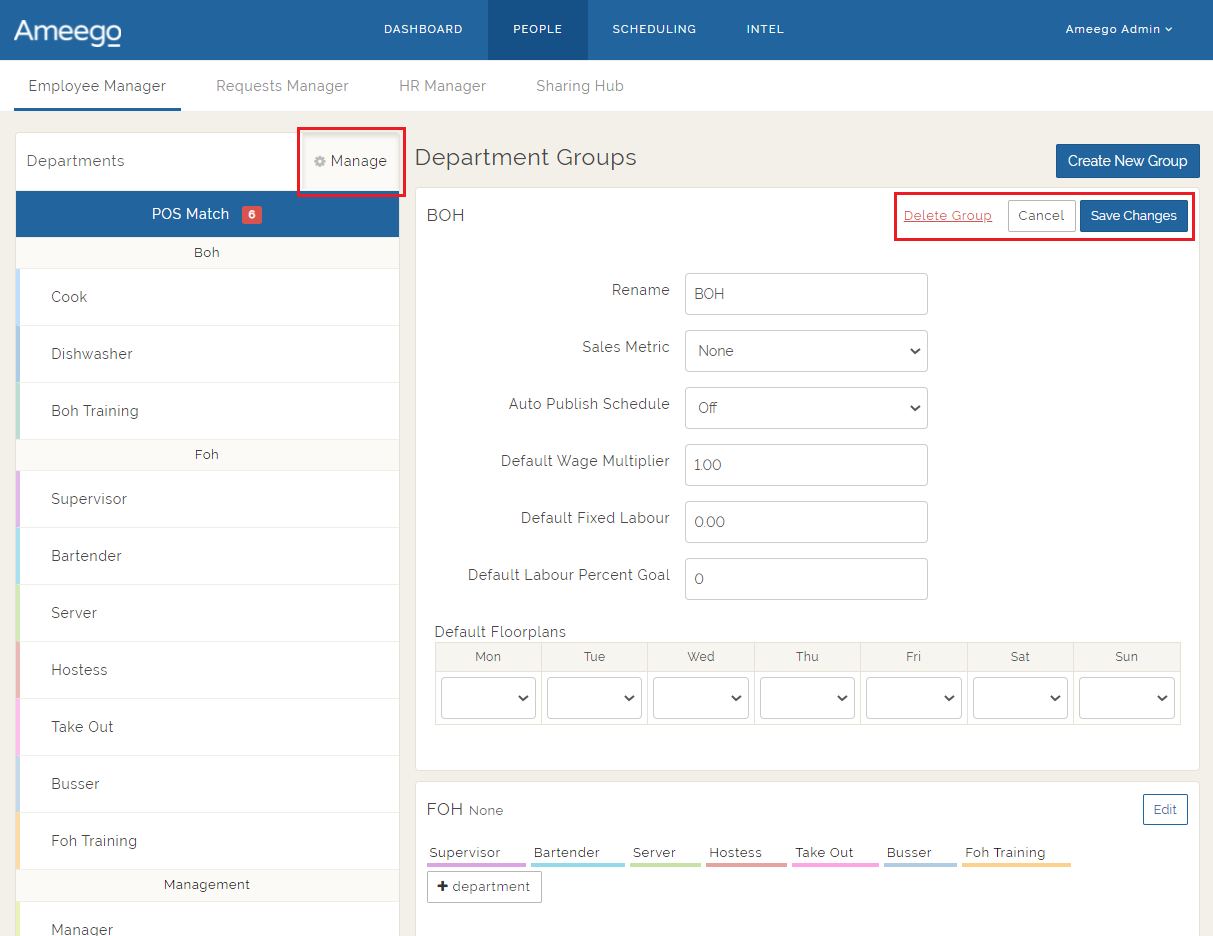Viewport: 1213px width, 936px height.
Task: Click the Ameego logo
Action: coord(67,31)
